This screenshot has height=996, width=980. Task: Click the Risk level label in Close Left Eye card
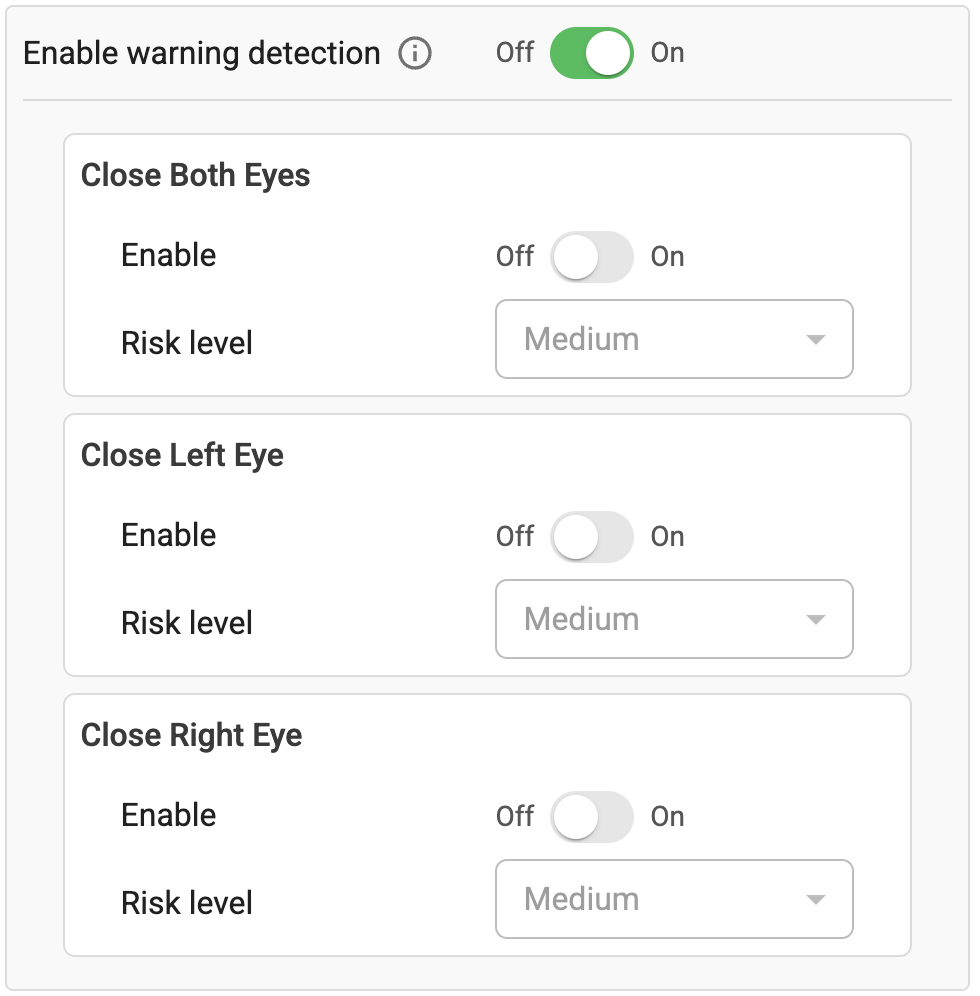click(186, 622)
